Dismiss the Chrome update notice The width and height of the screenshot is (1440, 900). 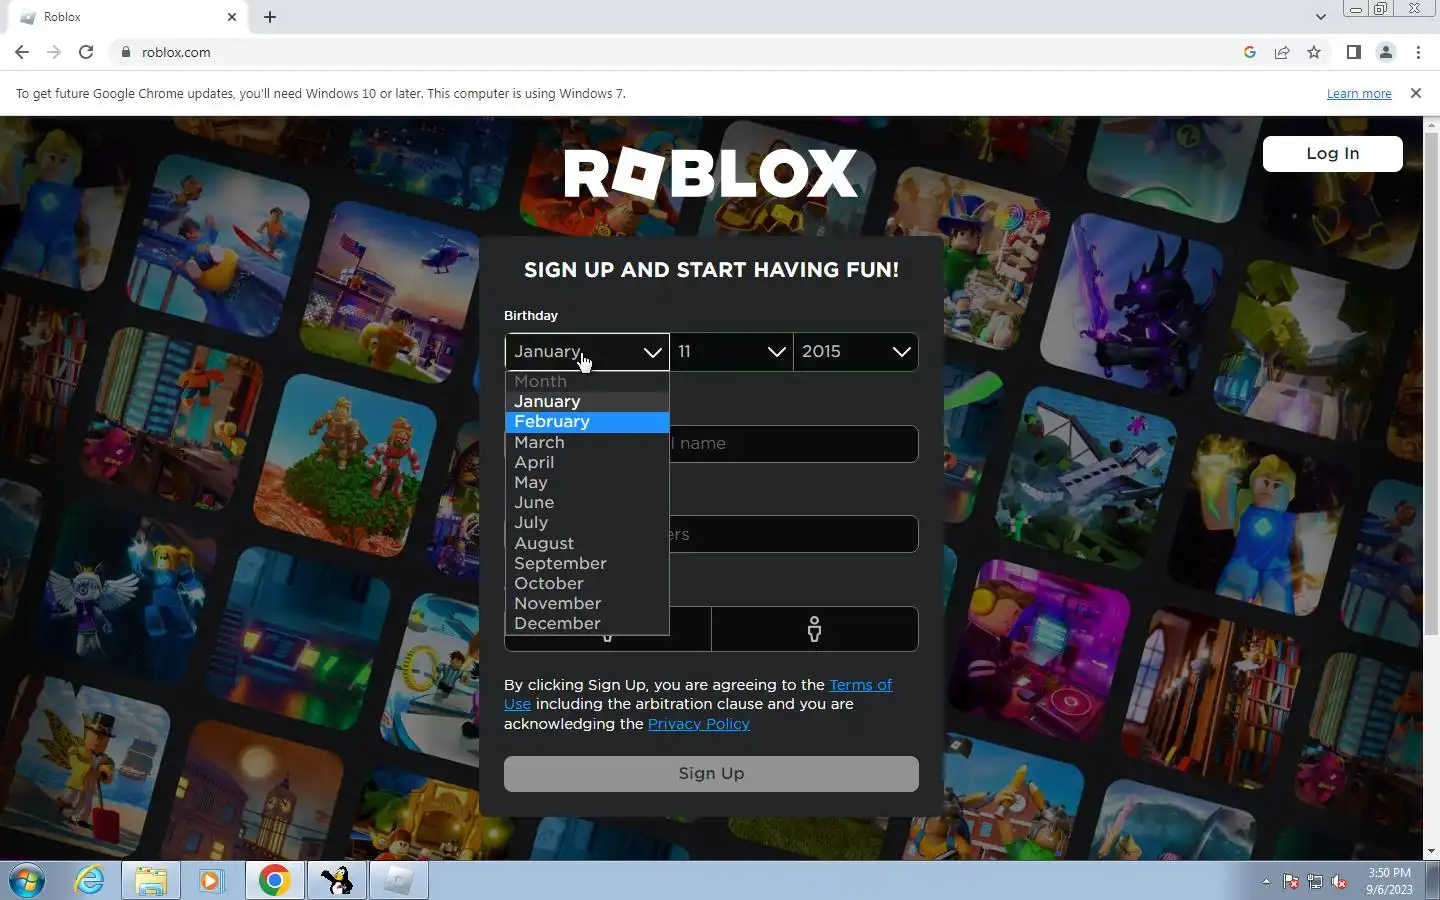click(x=1415, y=93)
